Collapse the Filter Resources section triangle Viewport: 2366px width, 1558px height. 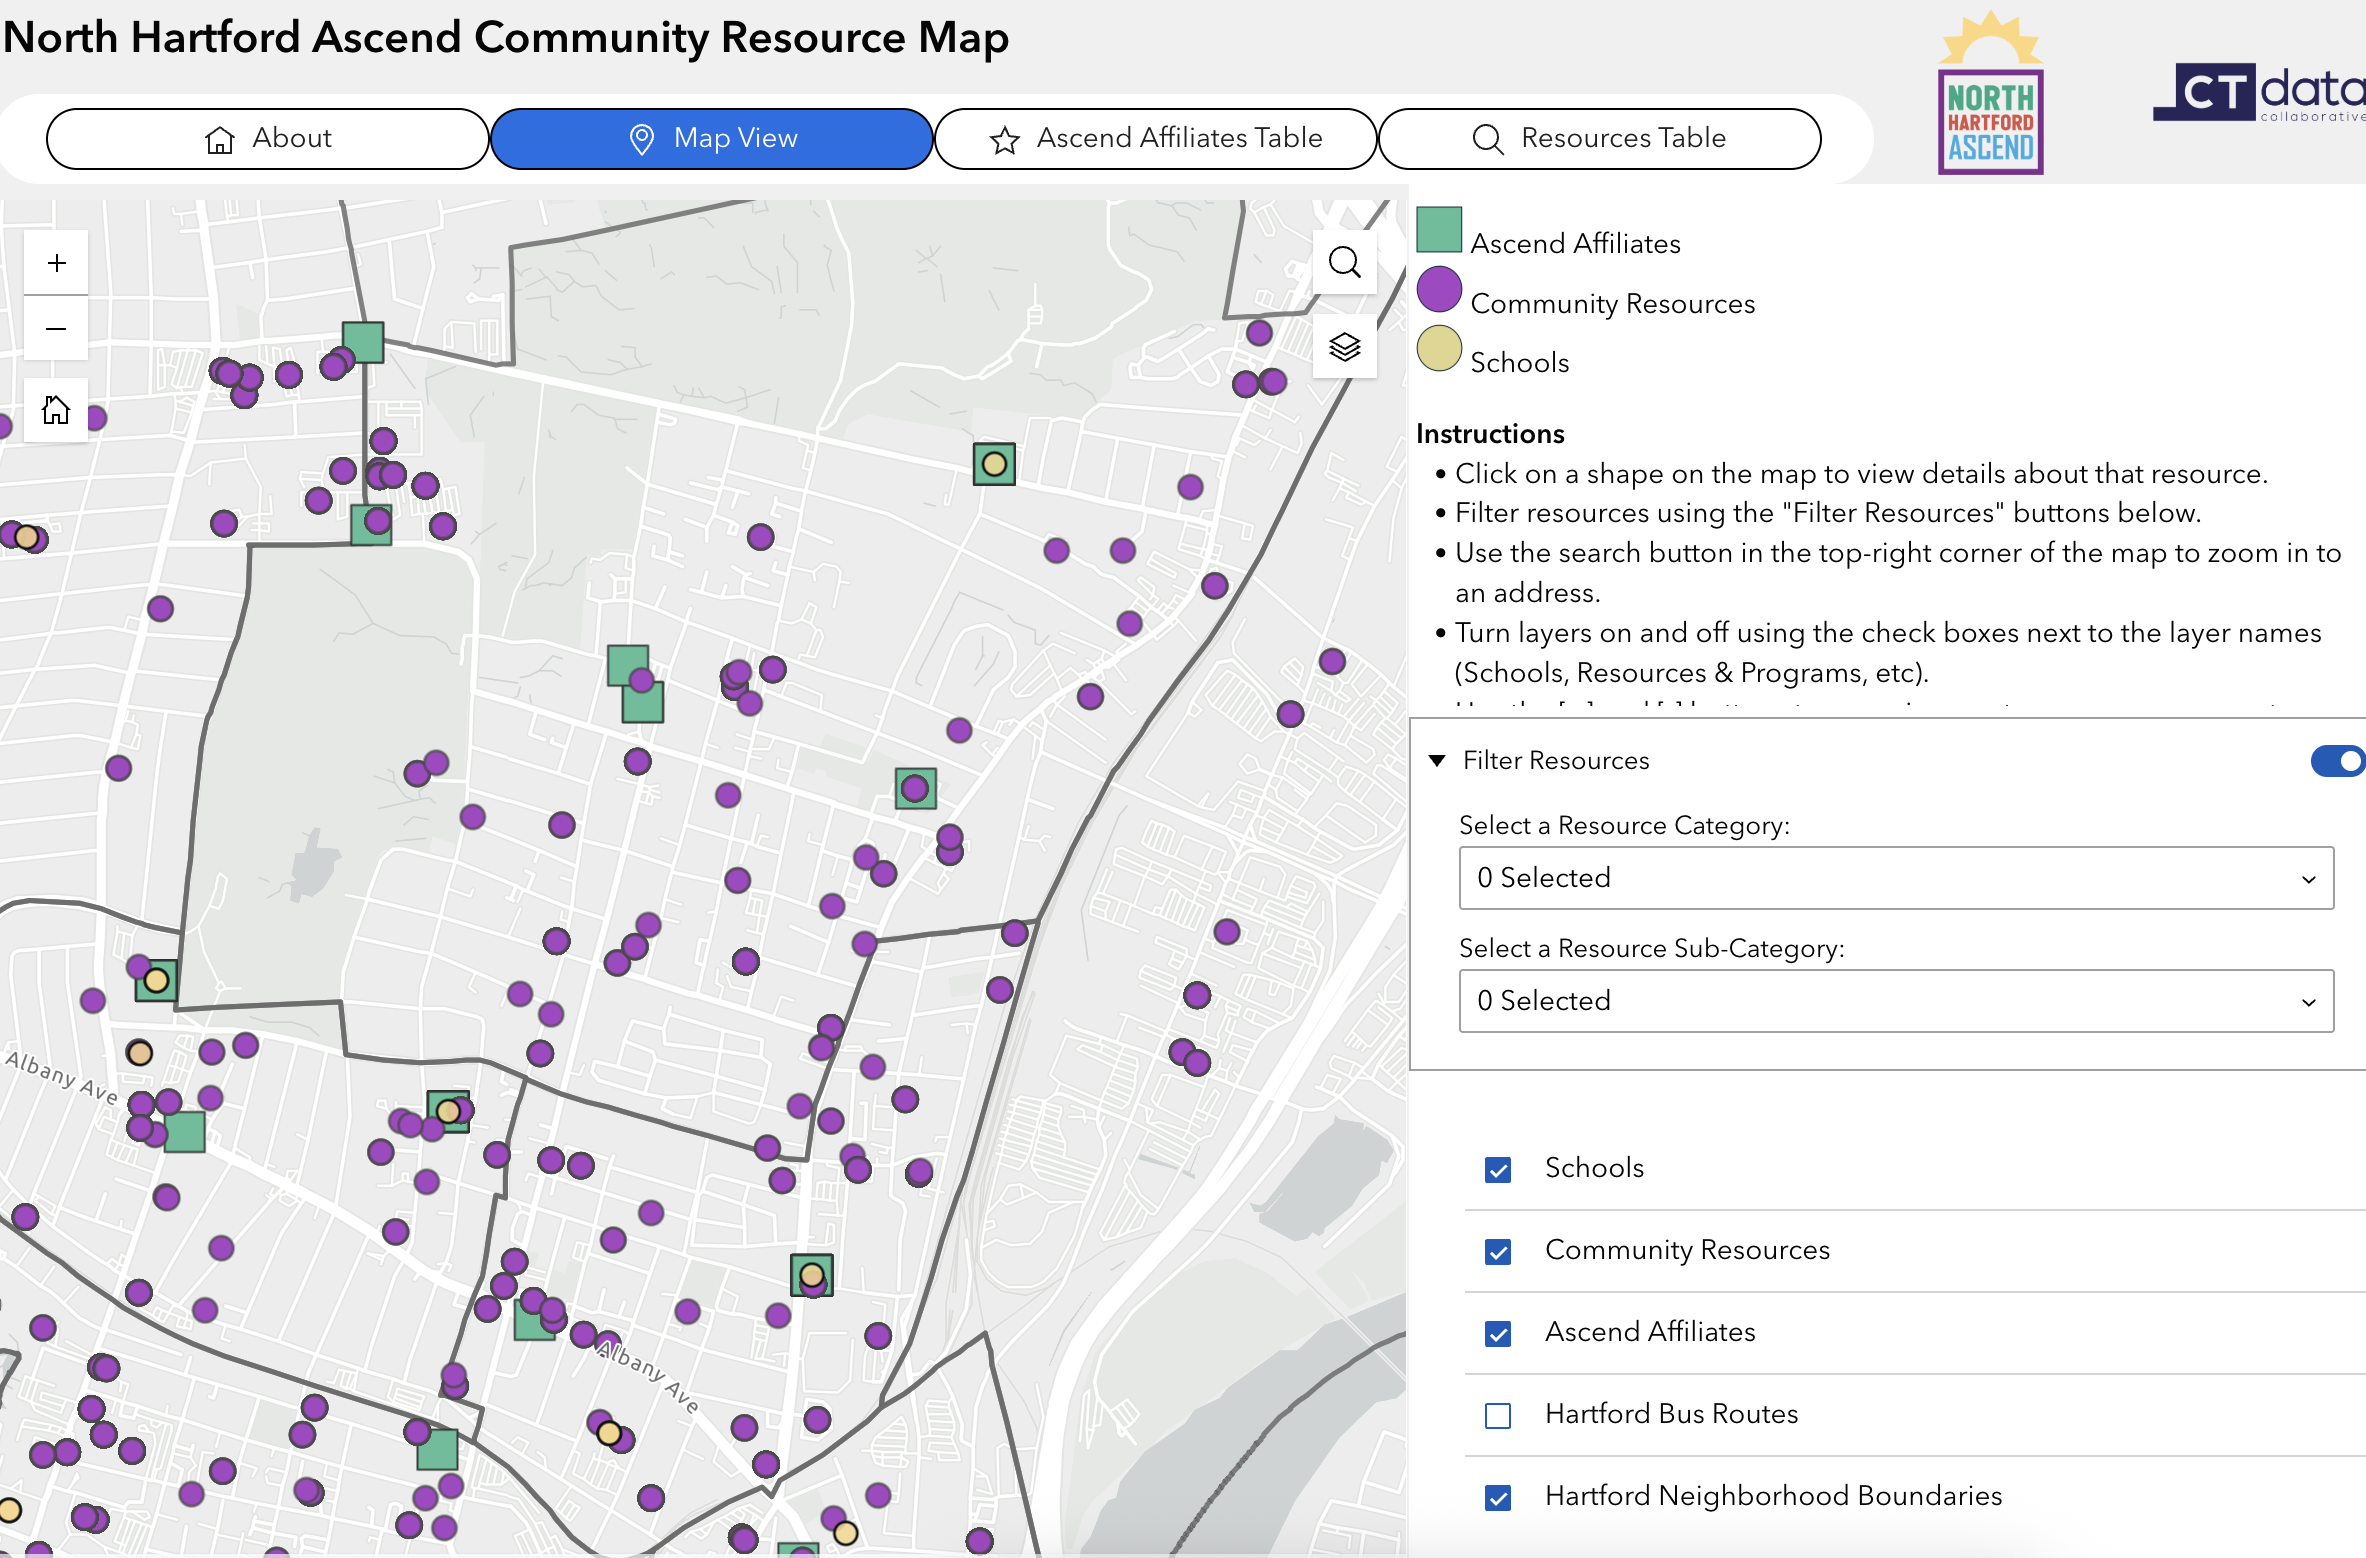click(1437, 761)
